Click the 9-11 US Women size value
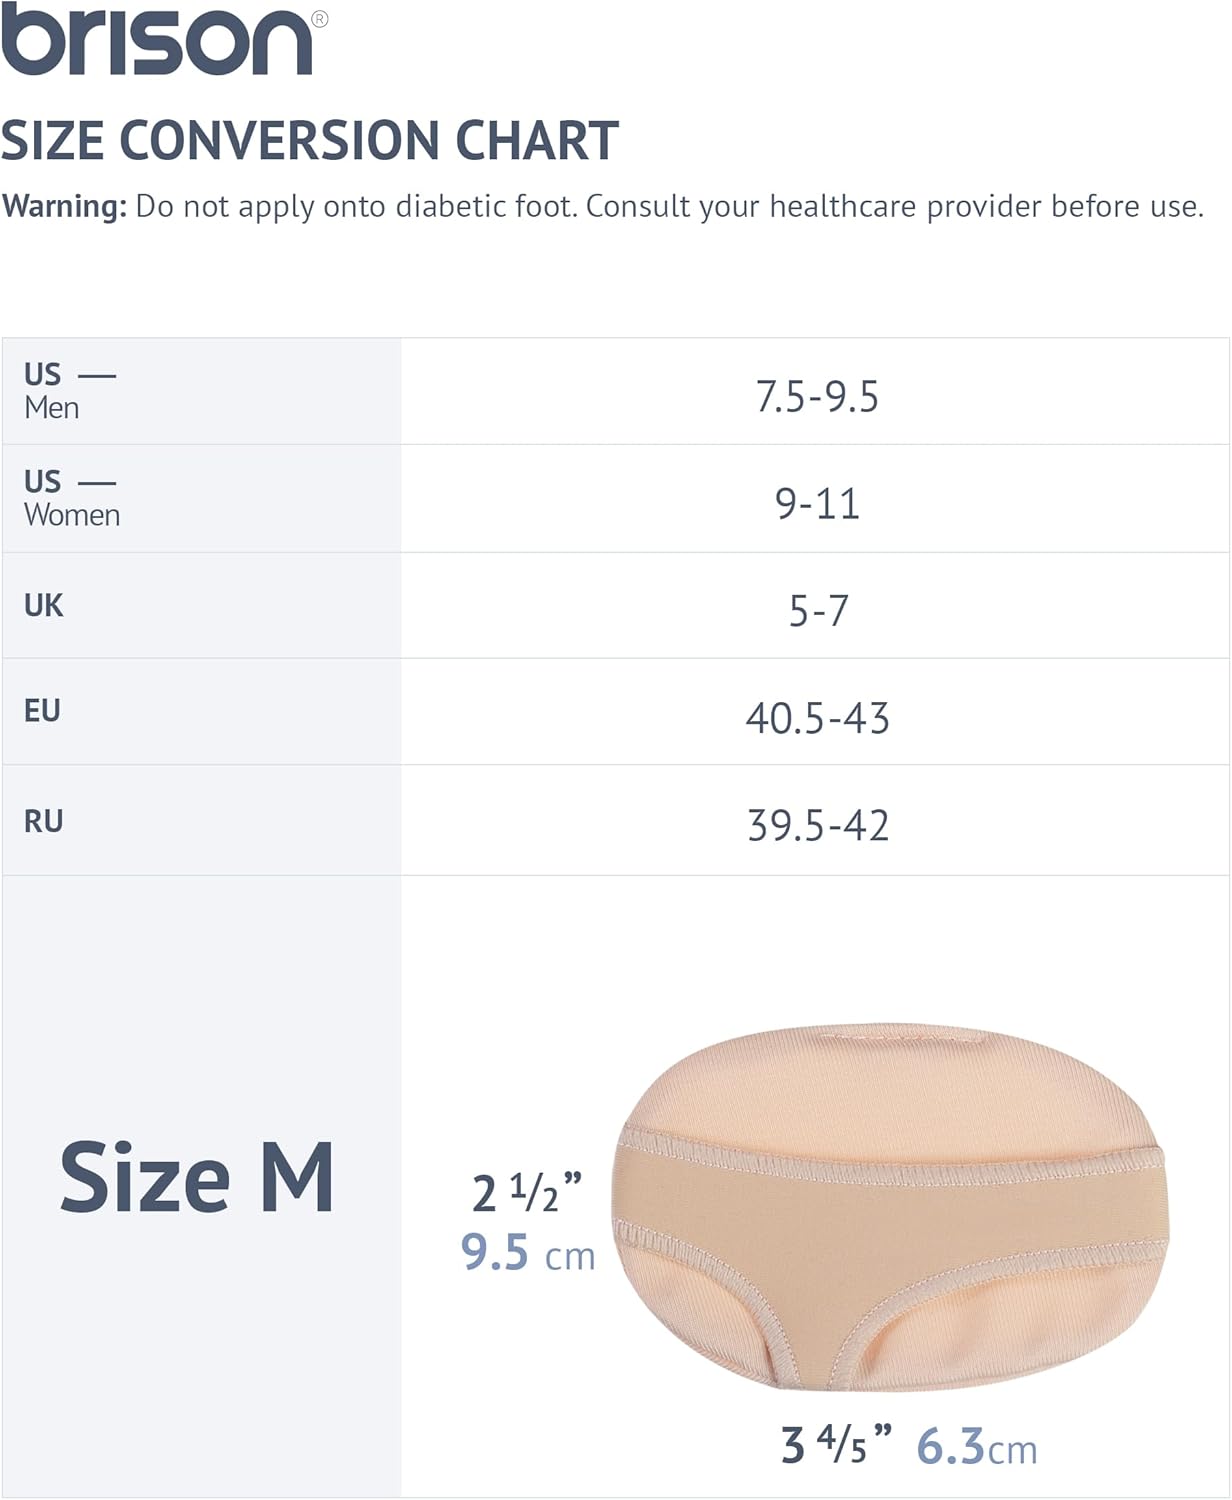Image resolution: width=1232 pixels, height=1500 pixels. point(817,503)
